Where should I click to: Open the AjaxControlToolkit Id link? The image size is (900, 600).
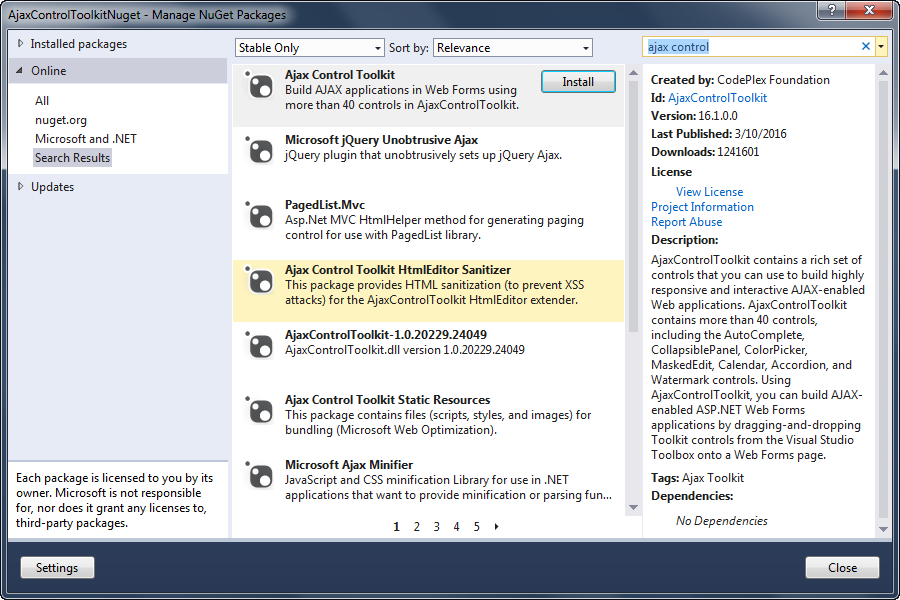[717, 98]
